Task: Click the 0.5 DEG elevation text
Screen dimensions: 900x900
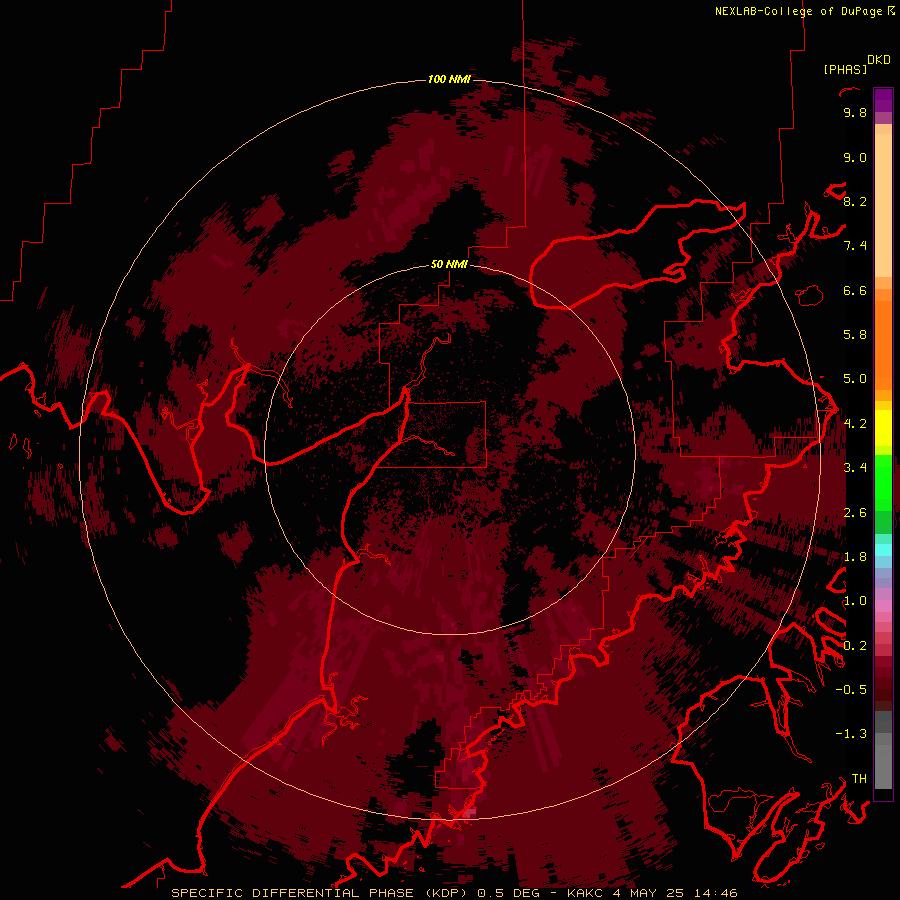Action: click(x=508, y=893)
